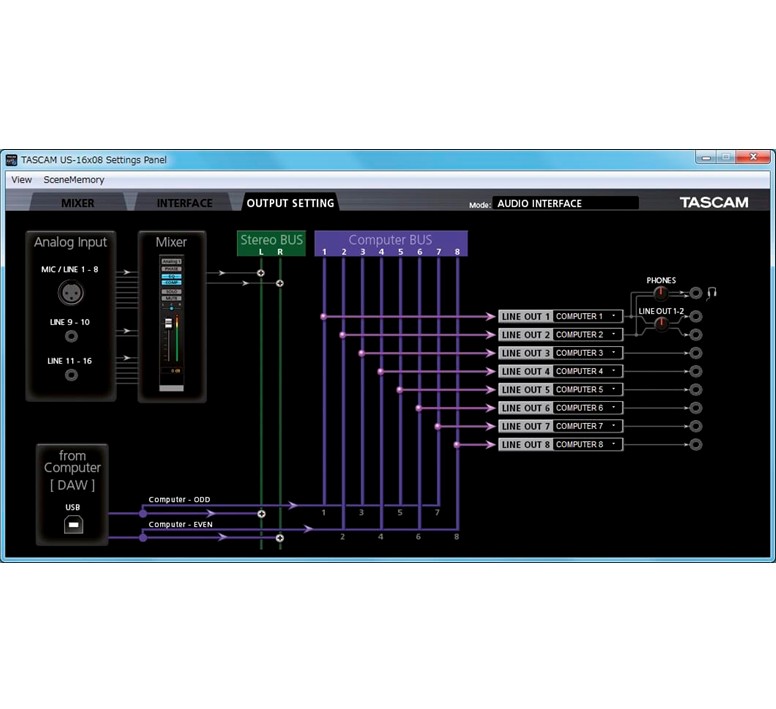The width and height of the screenshot is (776, 709).
Task: Click the PHONES volume knob
Action: pyautogui.click(x=660, y=294)
